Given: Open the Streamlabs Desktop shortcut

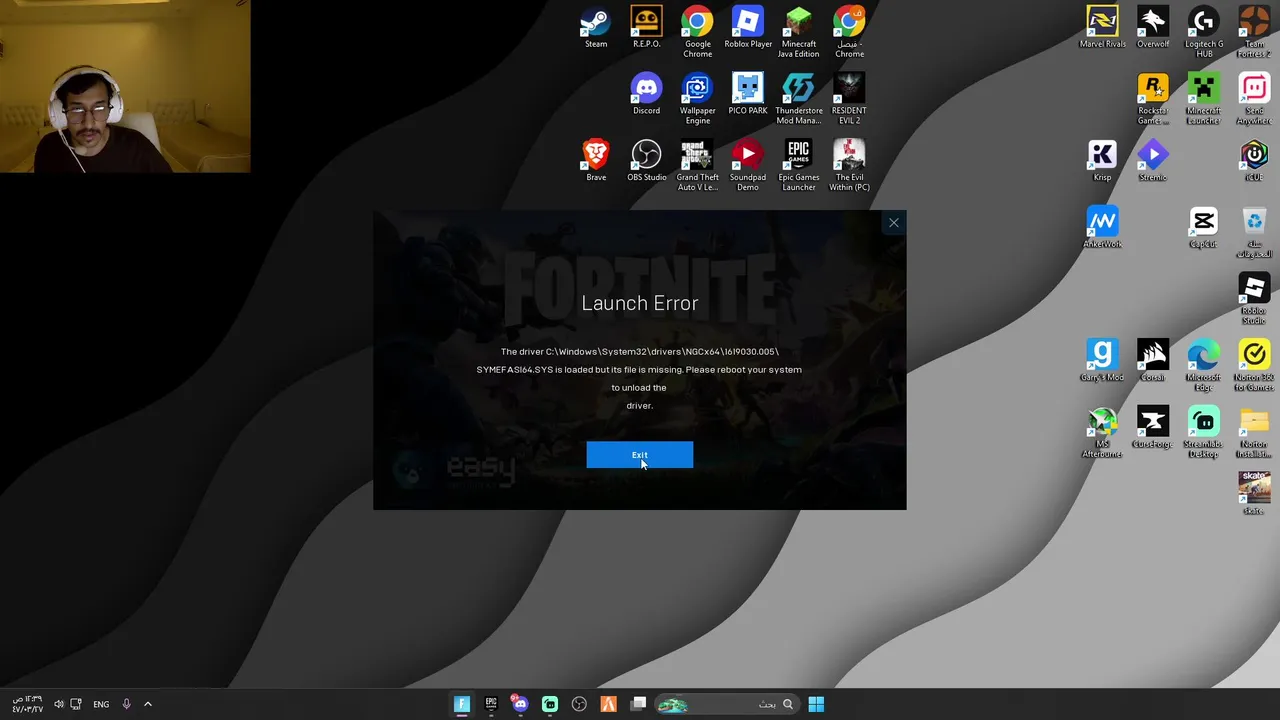Looking at the screenshot, I should point(1204,433).
